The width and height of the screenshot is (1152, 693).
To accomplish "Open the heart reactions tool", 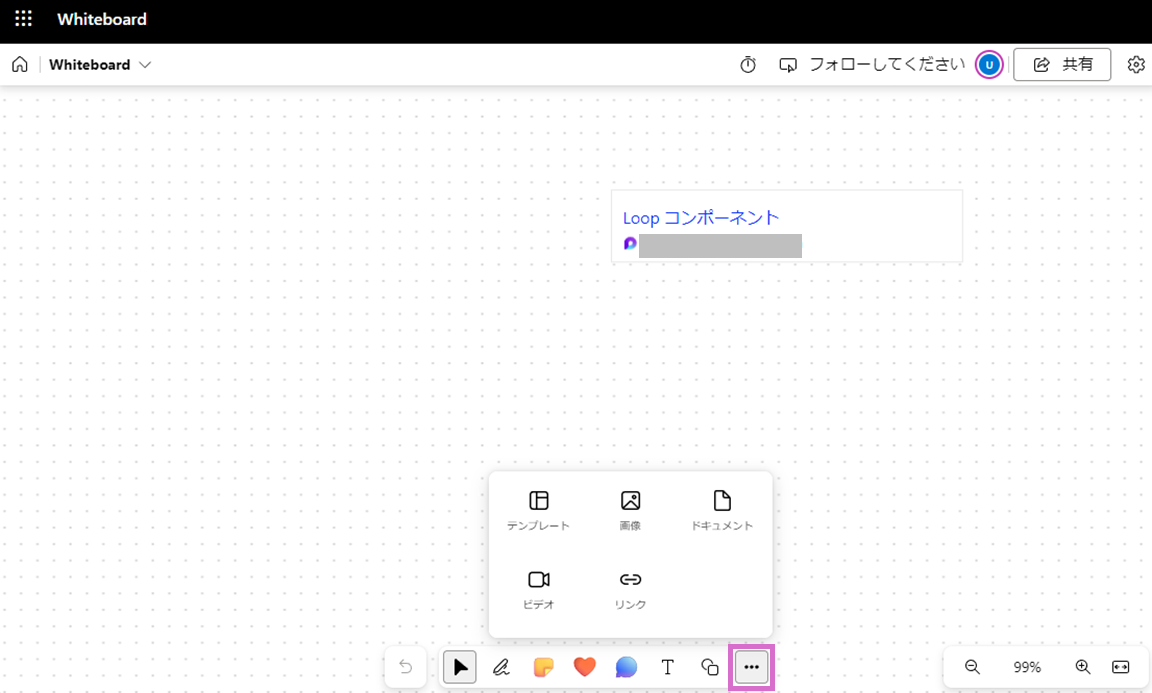I will click(585, 667).
